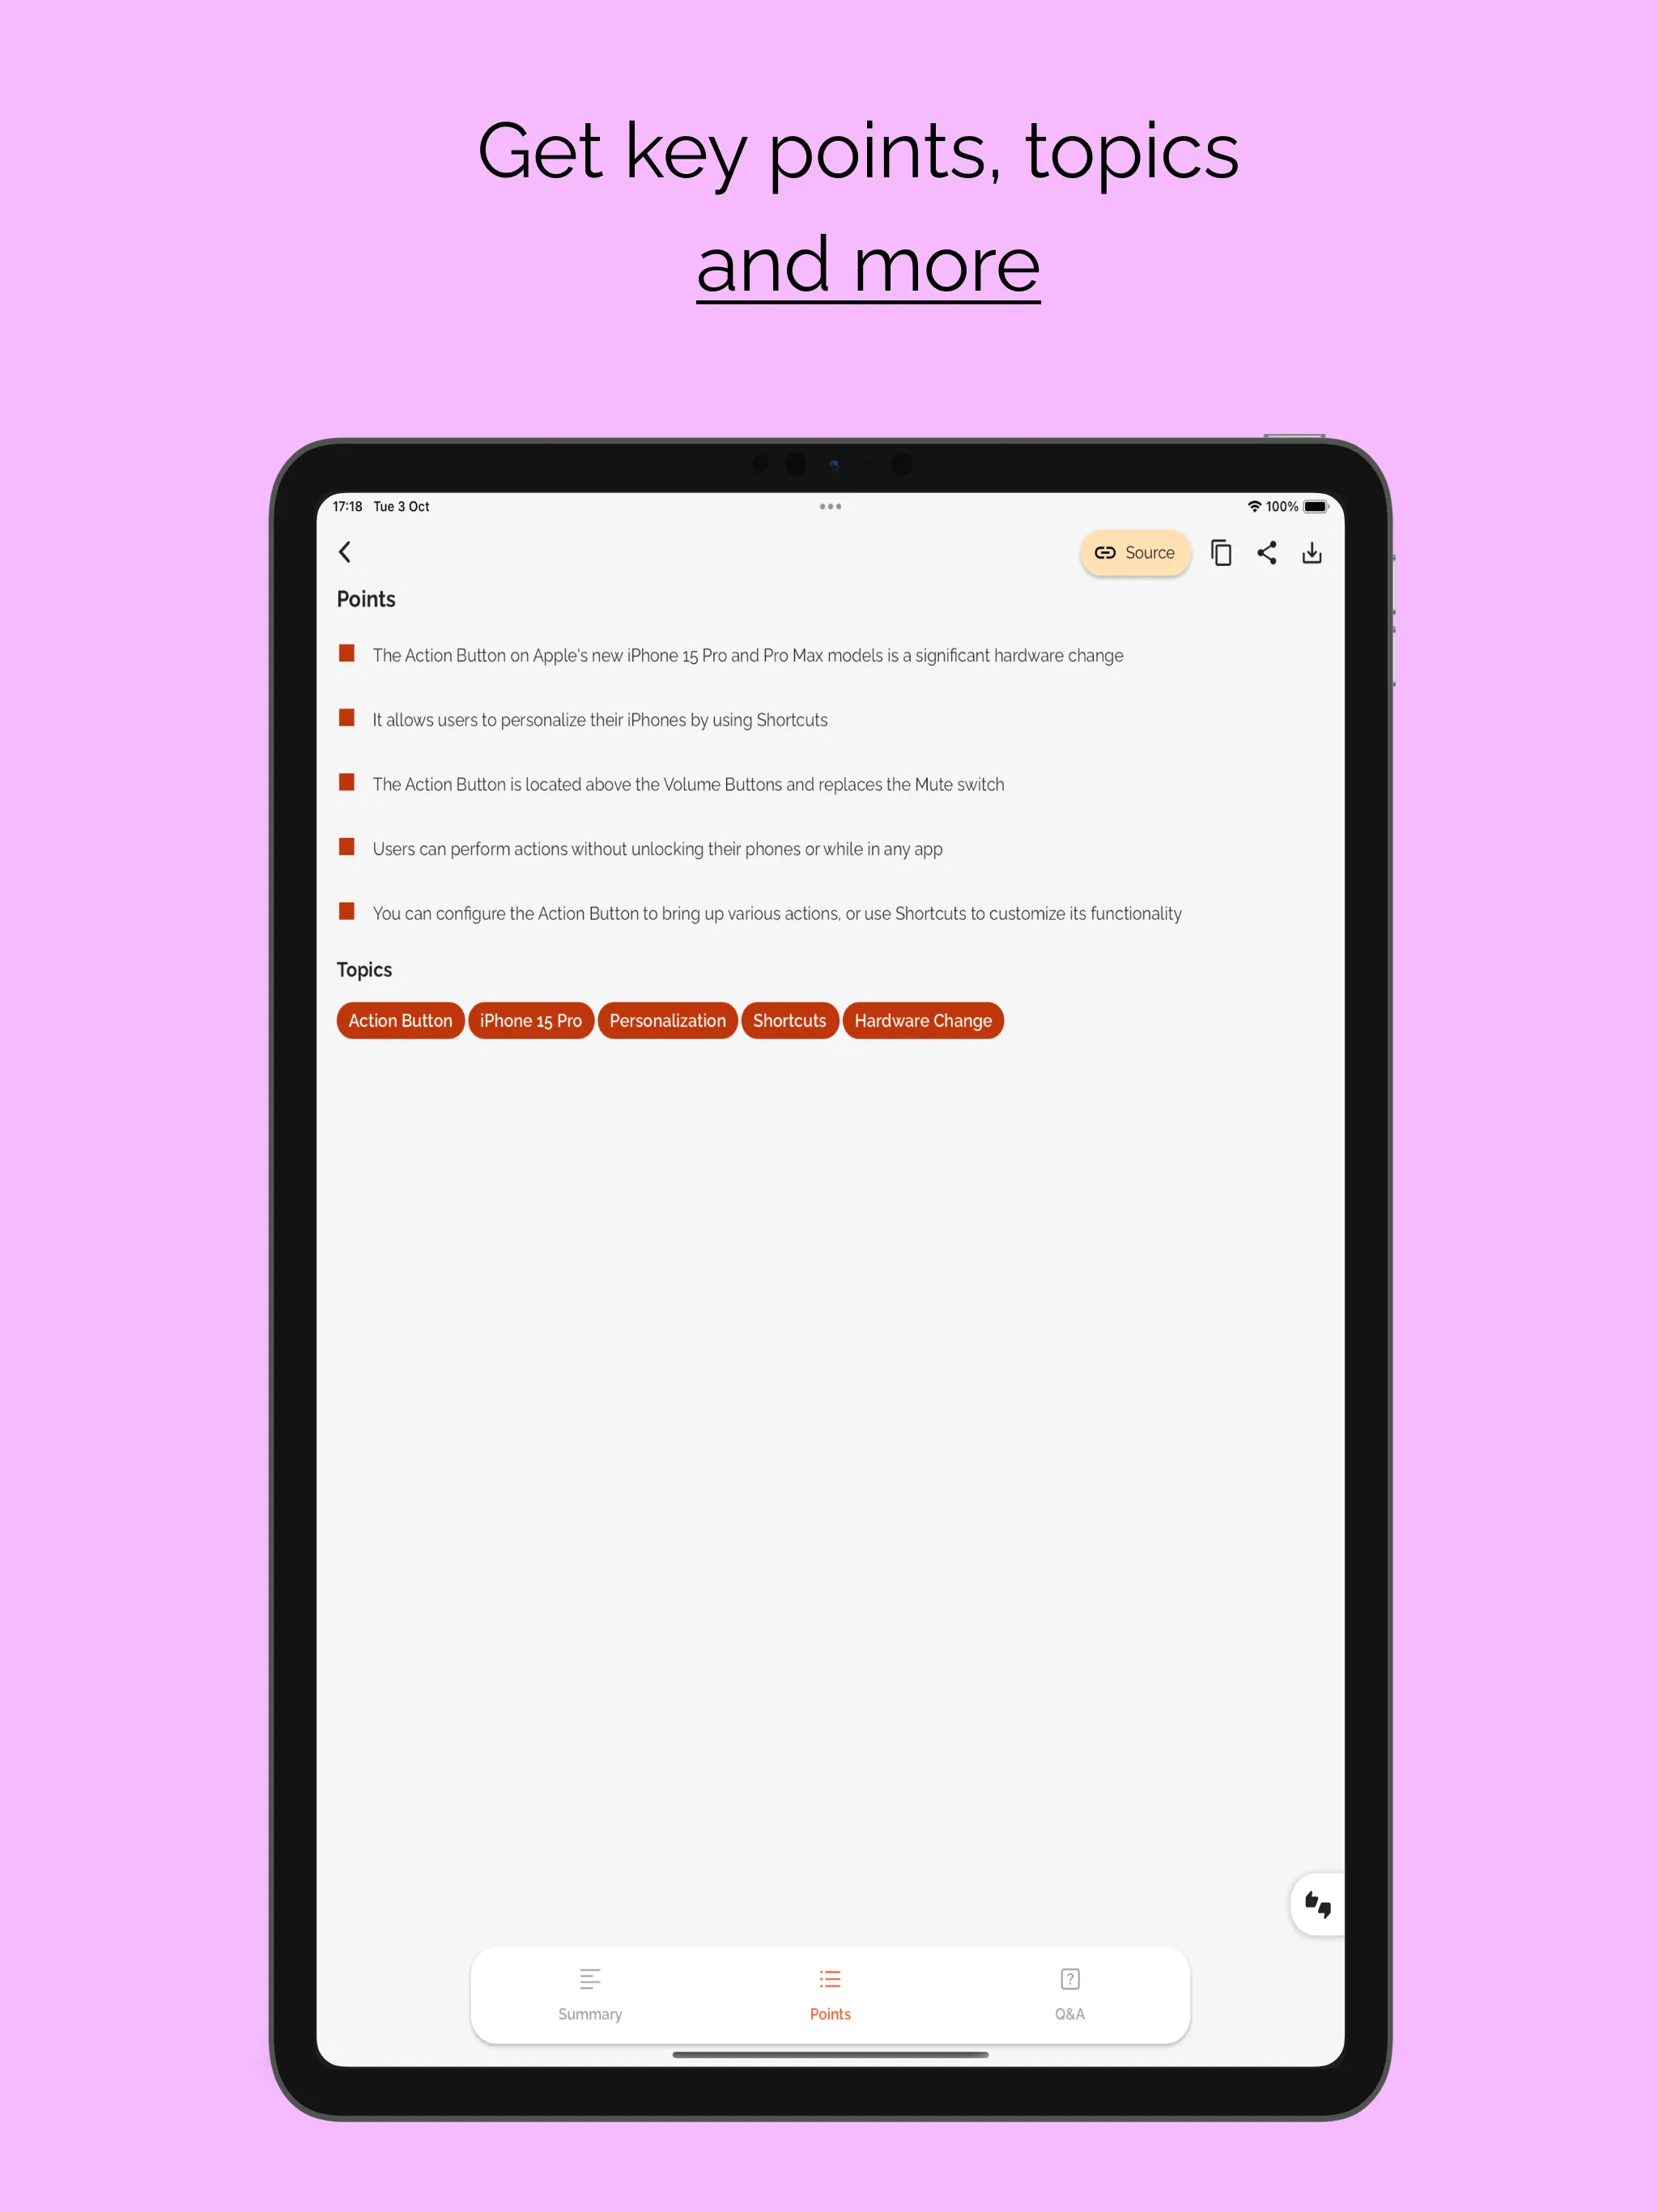The height and width of the screenshot is (2212, 1658).
Task: Select the Hardware Change topic tag
Action: [x=923, y=1019]
